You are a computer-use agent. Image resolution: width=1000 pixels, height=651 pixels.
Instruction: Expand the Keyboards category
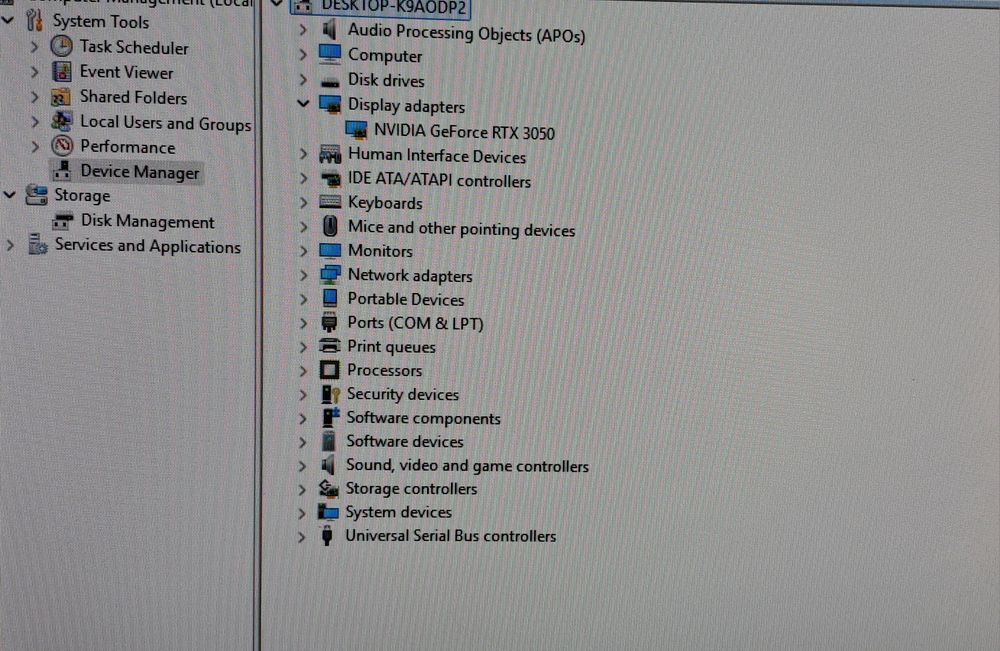(x=303, y=203)
